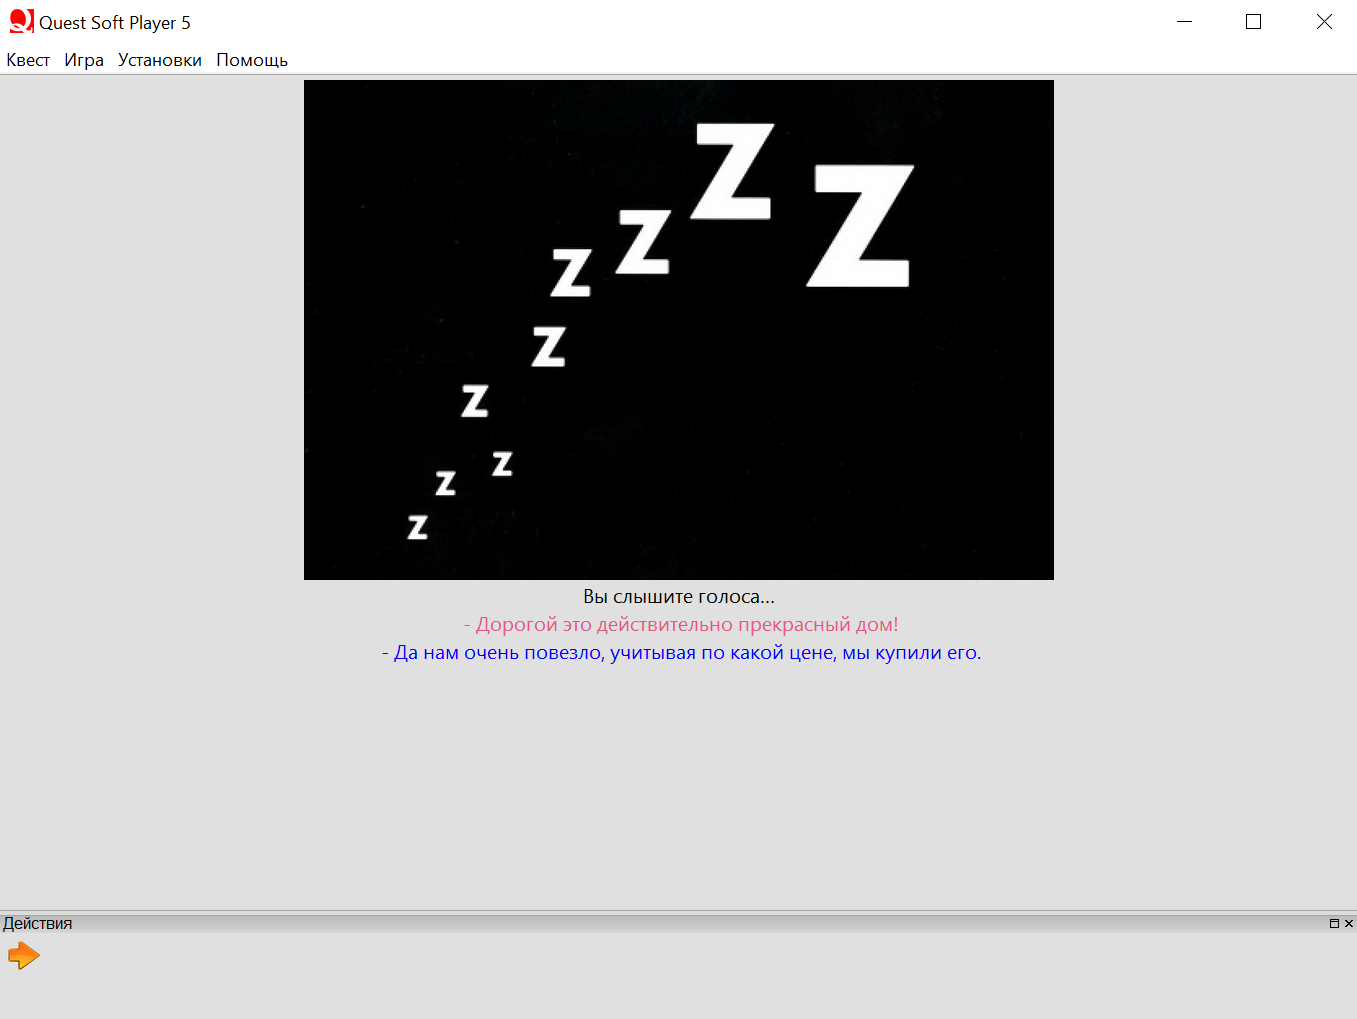Close the Quest Soft Player window
Screen dimensions: 1357x1019
[1324, 22]
